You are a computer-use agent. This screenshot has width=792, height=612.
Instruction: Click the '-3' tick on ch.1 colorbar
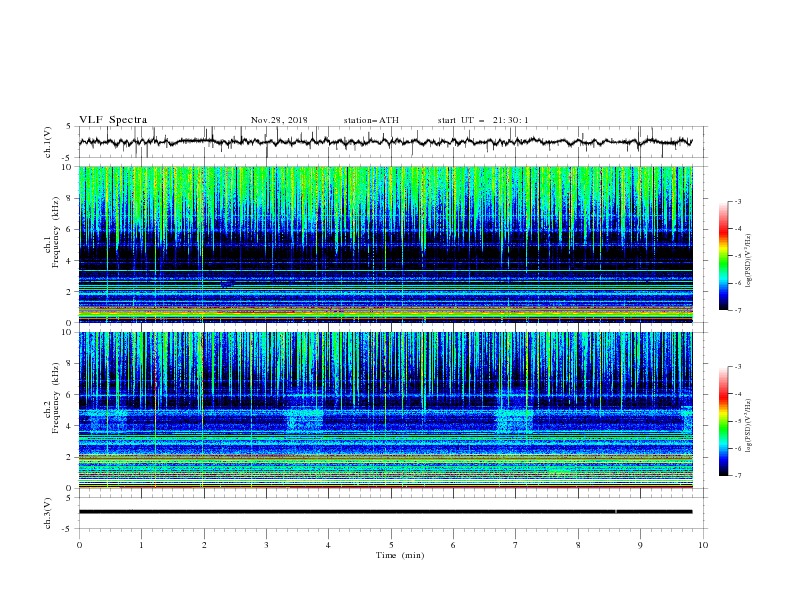coord(738,201)
